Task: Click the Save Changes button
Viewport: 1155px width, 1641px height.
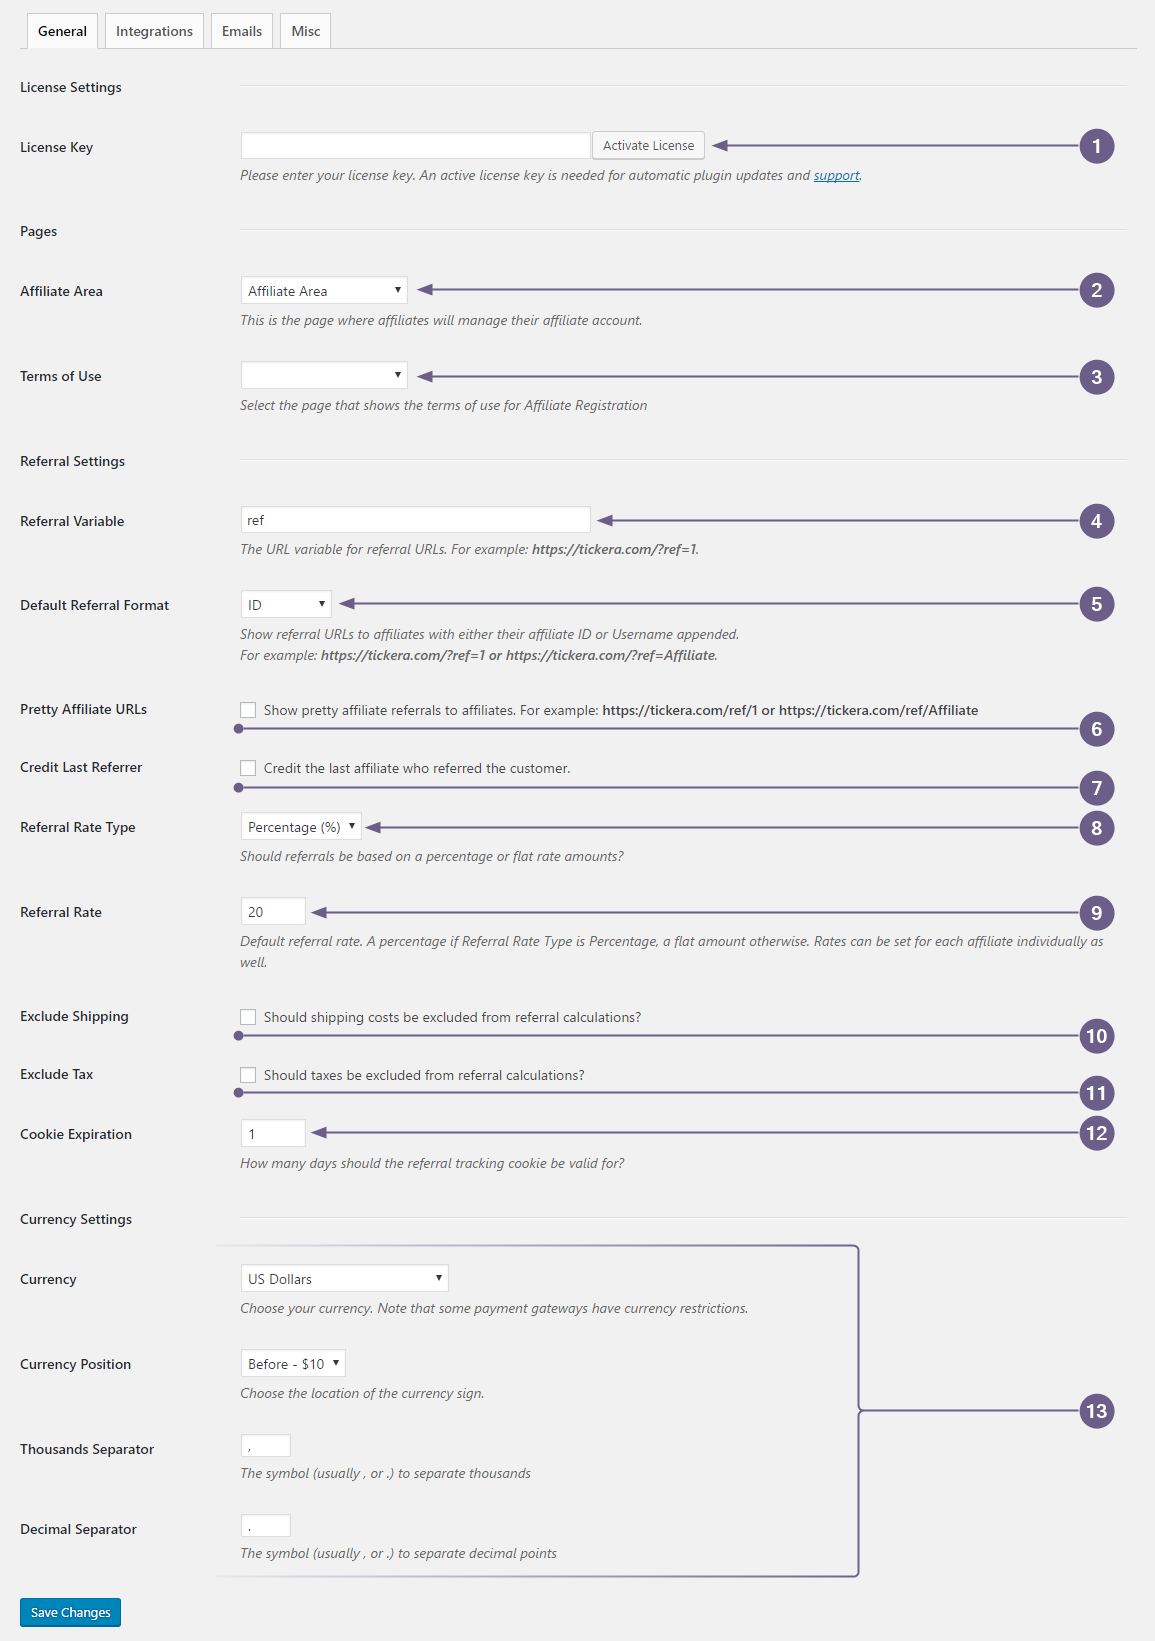Action: coord(69,1612)
